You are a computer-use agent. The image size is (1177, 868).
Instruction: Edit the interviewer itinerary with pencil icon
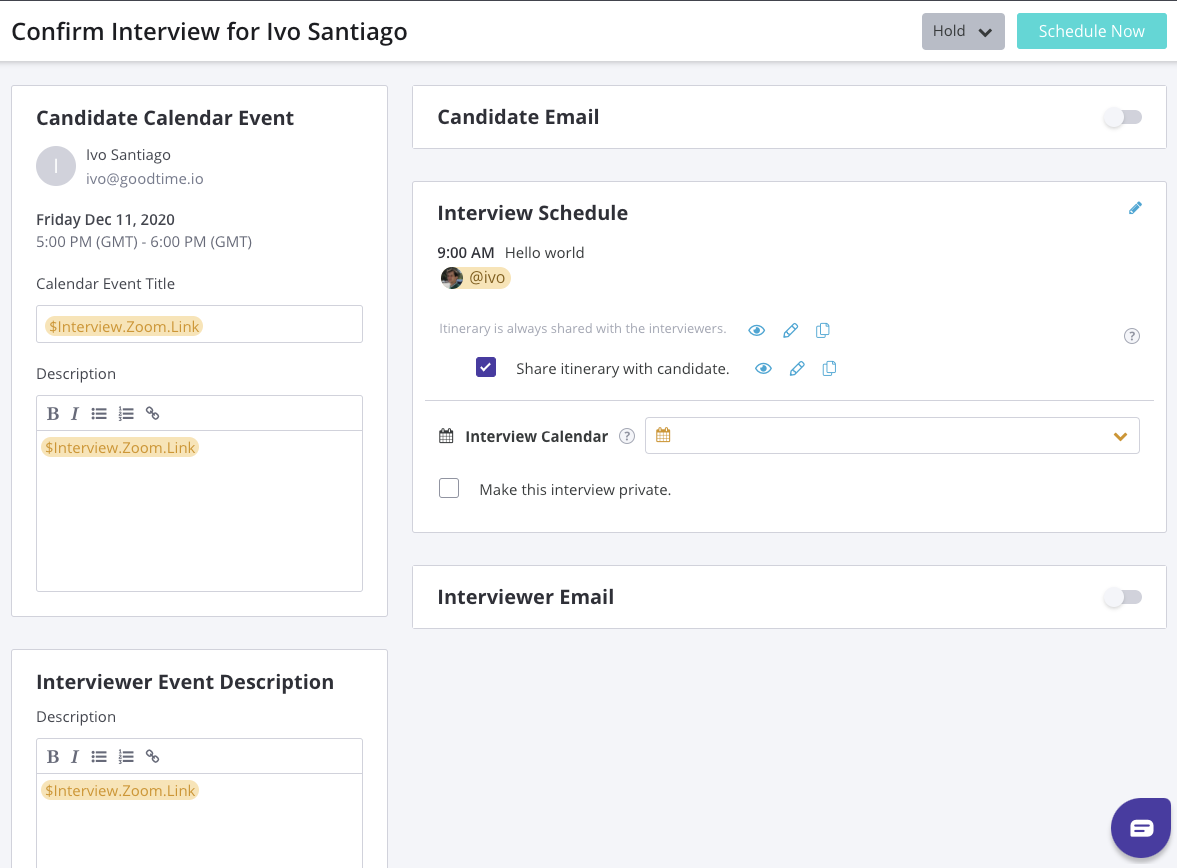(790, 331)
